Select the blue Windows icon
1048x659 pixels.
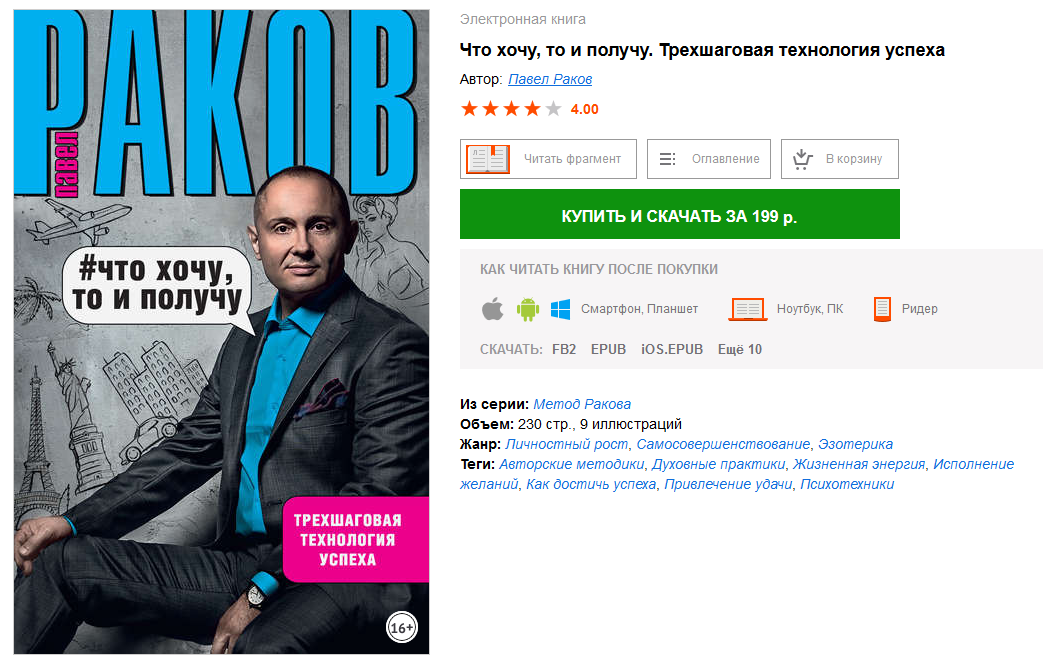tap(560, 309)
